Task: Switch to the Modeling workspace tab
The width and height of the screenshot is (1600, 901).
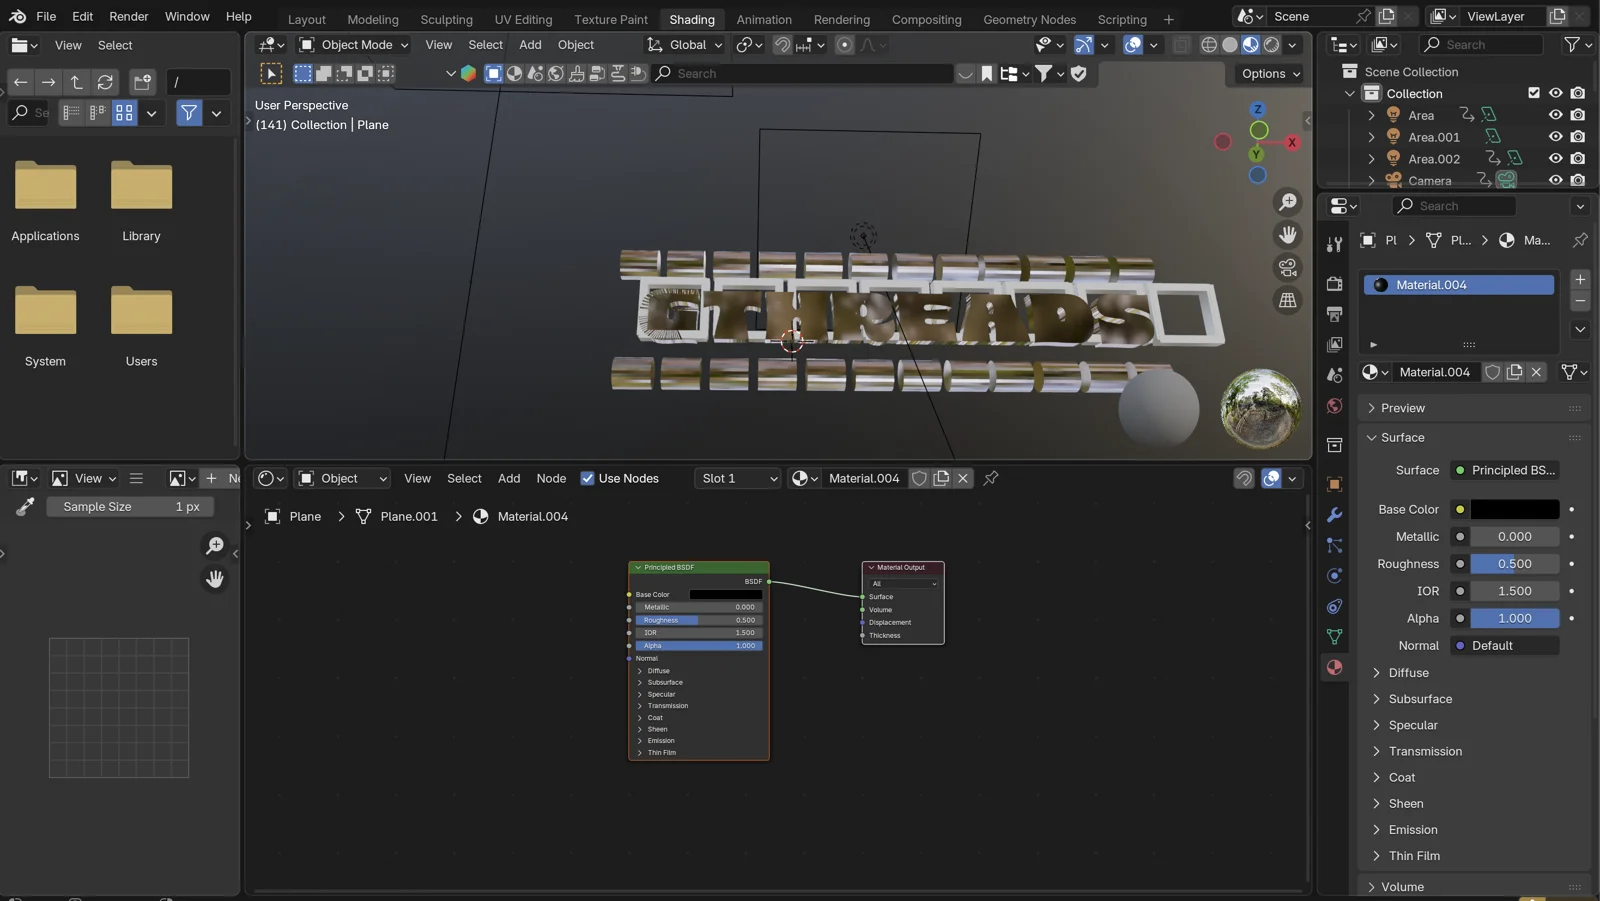Action: [x=373, y=19]
